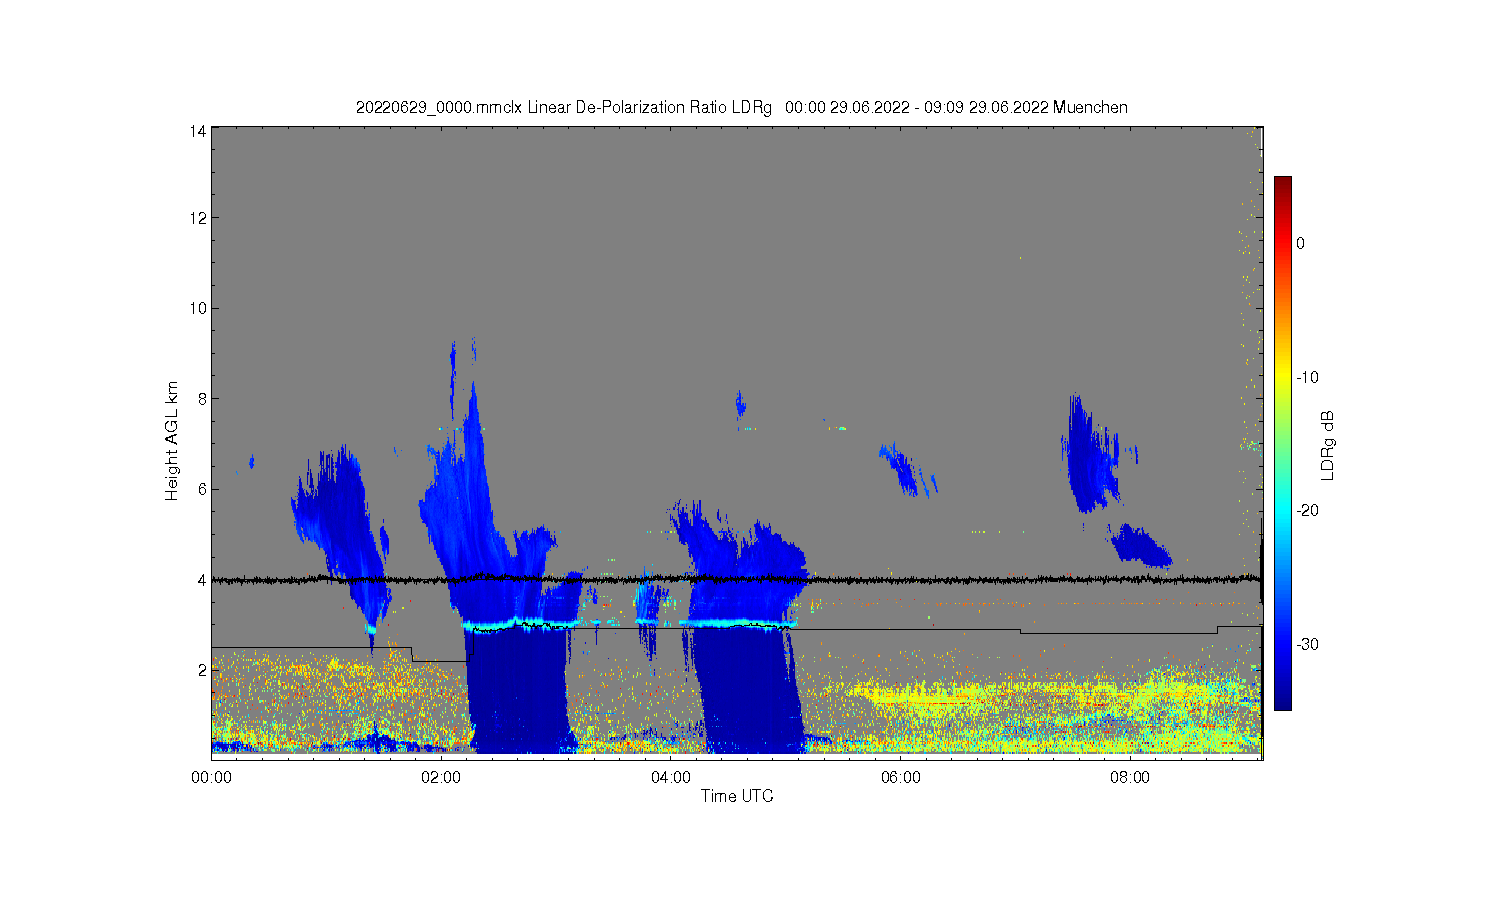1500x900 pixels.
Task: Click the thick black noisy line at 4 km
Action: click(x=737, y=579)
